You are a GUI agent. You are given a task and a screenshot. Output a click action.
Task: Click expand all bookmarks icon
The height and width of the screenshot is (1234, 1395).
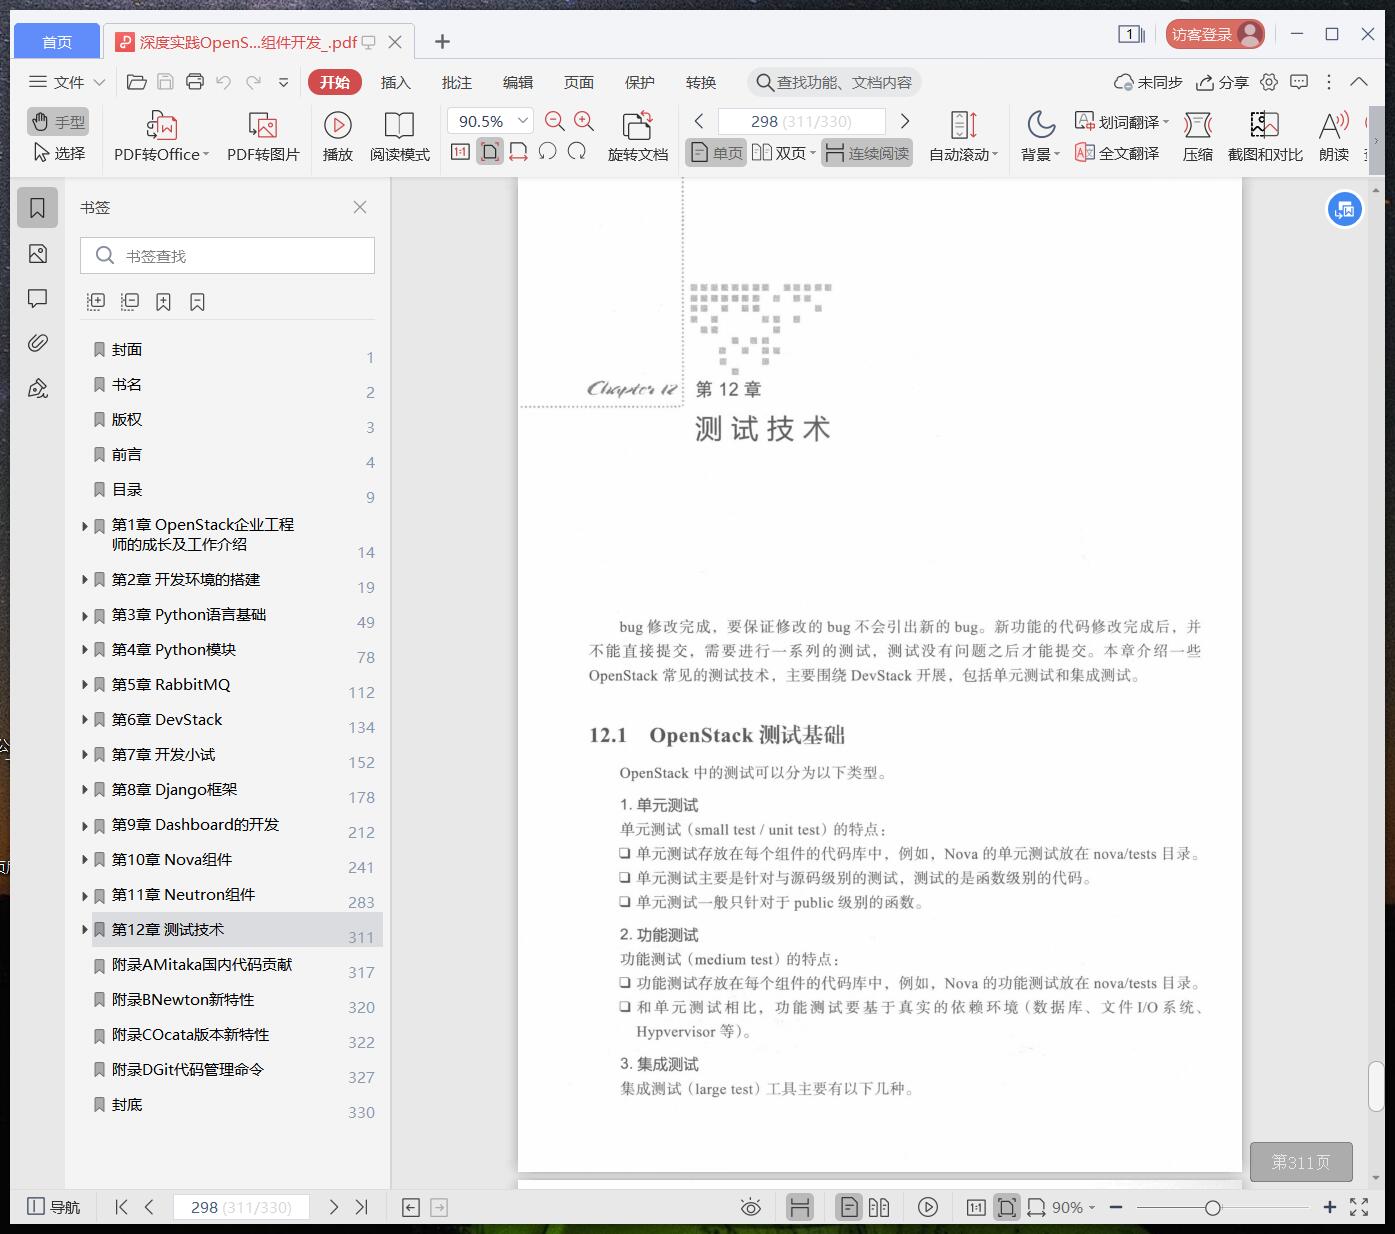coord(96,301)
